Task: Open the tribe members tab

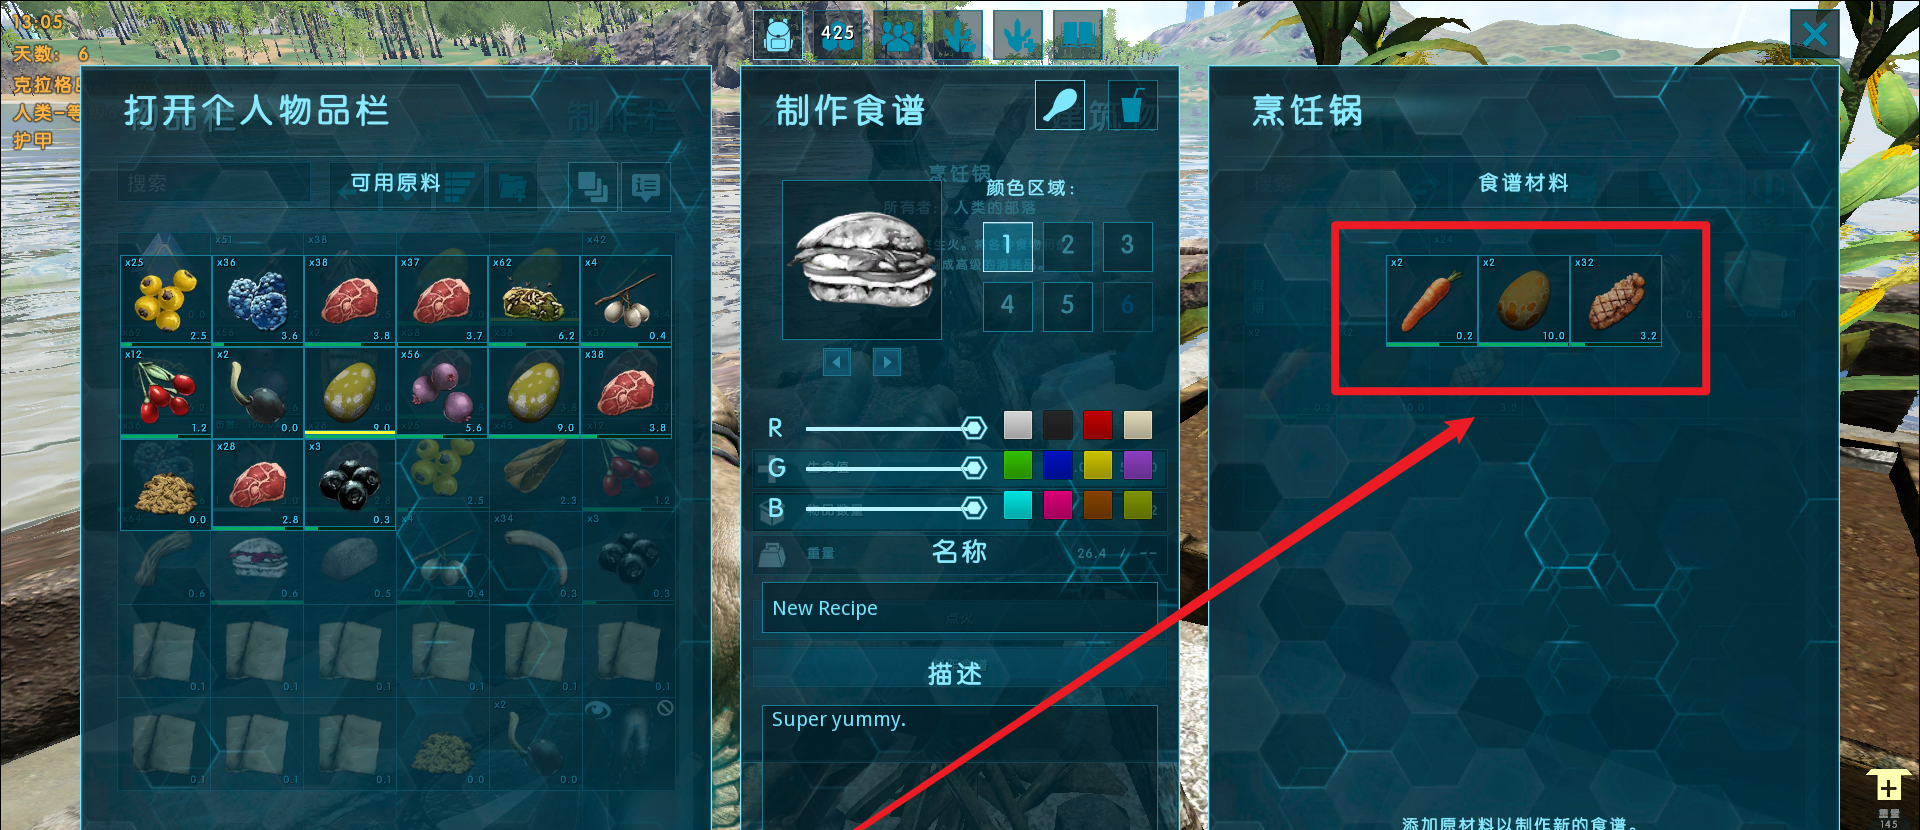Action: click(x=898, y=35)
